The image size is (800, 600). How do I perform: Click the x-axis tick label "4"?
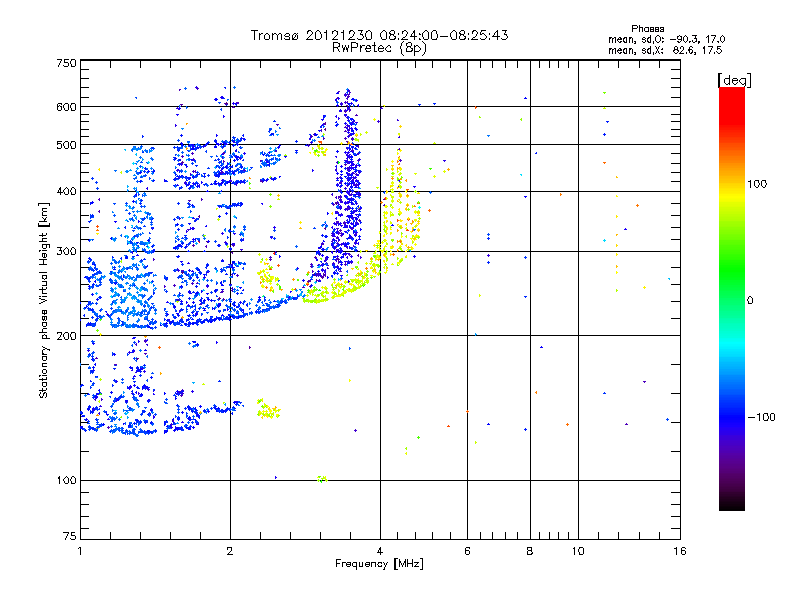click(380, 551)
